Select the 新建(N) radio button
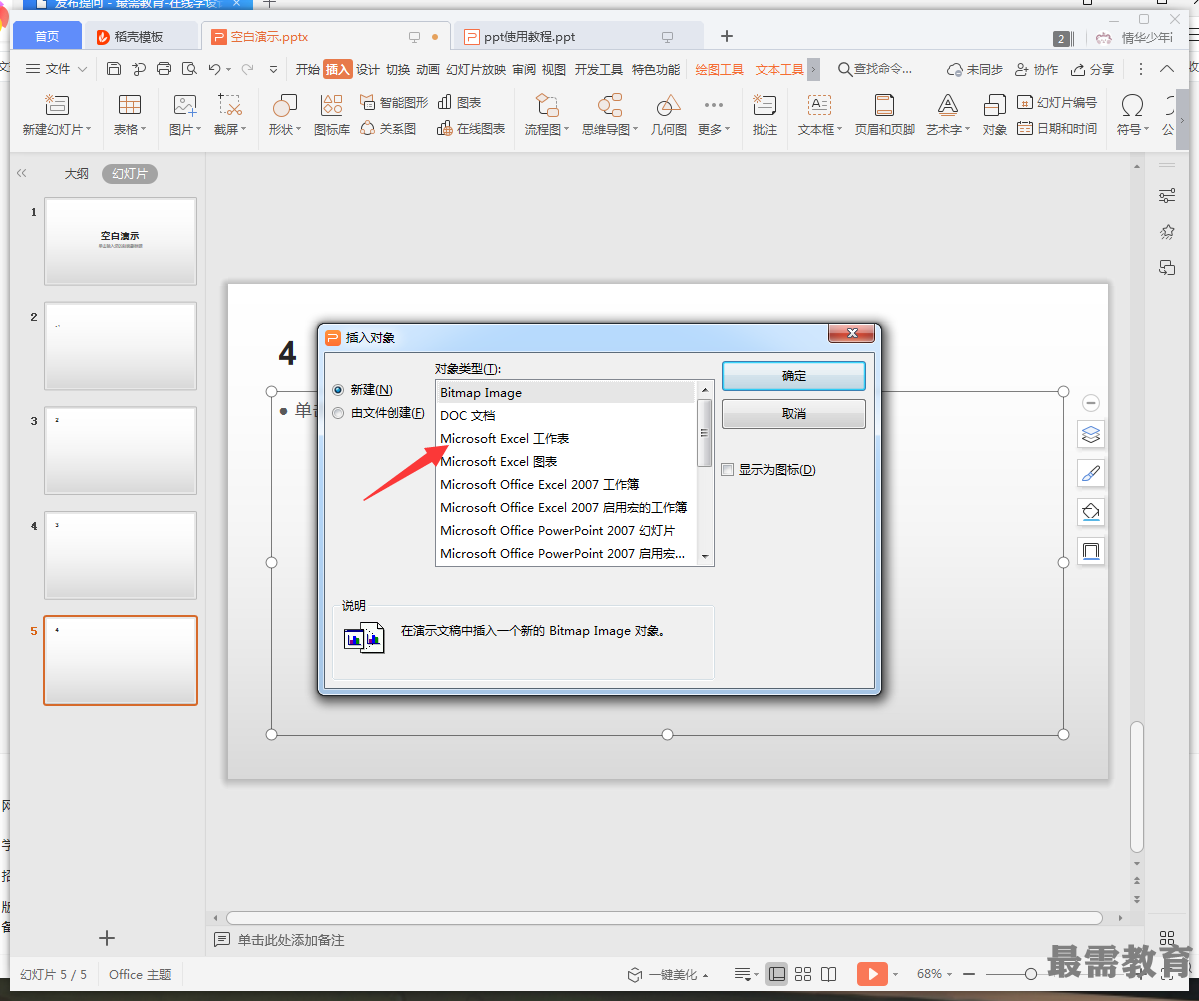This screenshot has width=1199, height=1001. [x=338, y=390]
